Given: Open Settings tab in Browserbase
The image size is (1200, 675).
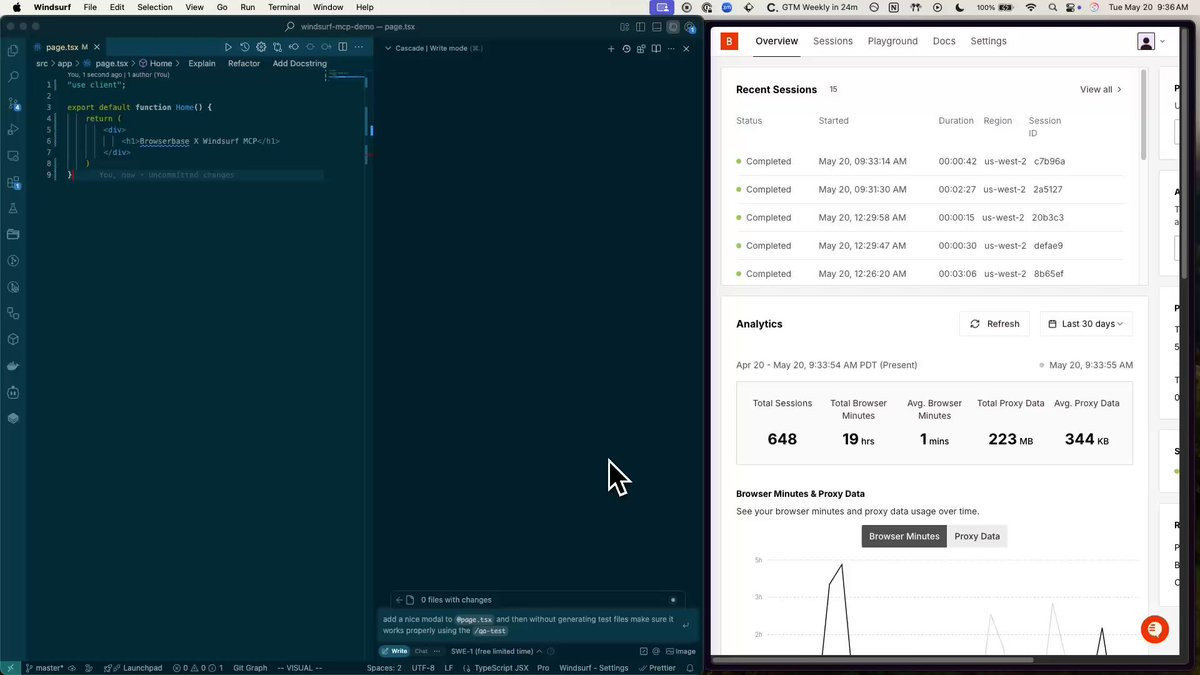Looking at the screenshot, I should coord(989,41).
